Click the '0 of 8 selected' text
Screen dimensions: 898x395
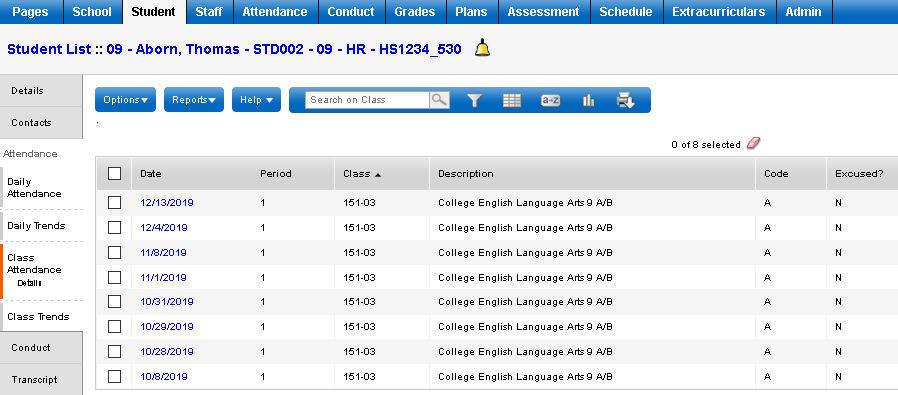pyautogui.click(x=706, y=145)
